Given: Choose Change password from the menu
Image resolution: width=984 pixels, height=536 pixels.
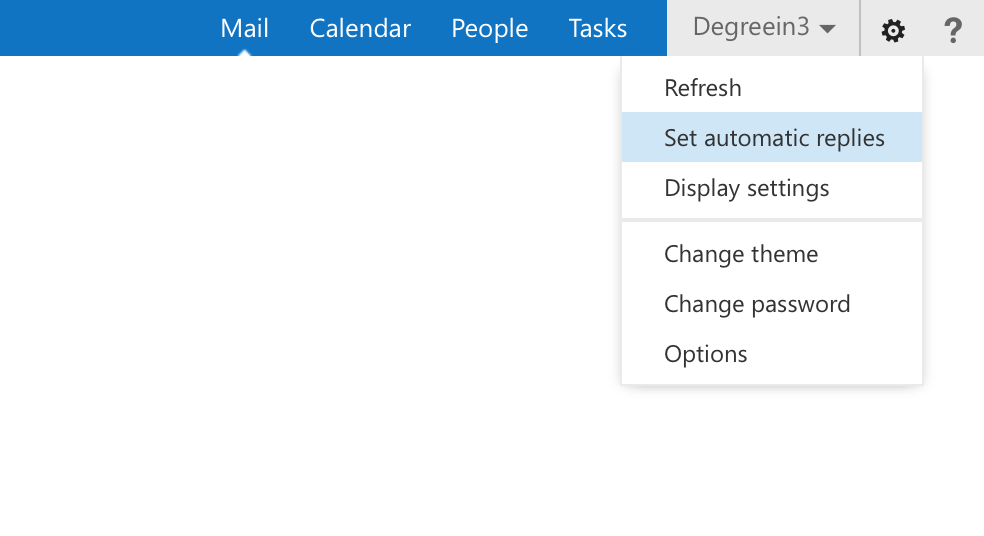Looking at the screenshot, I should pyautogui.click(x=772, y=304).
